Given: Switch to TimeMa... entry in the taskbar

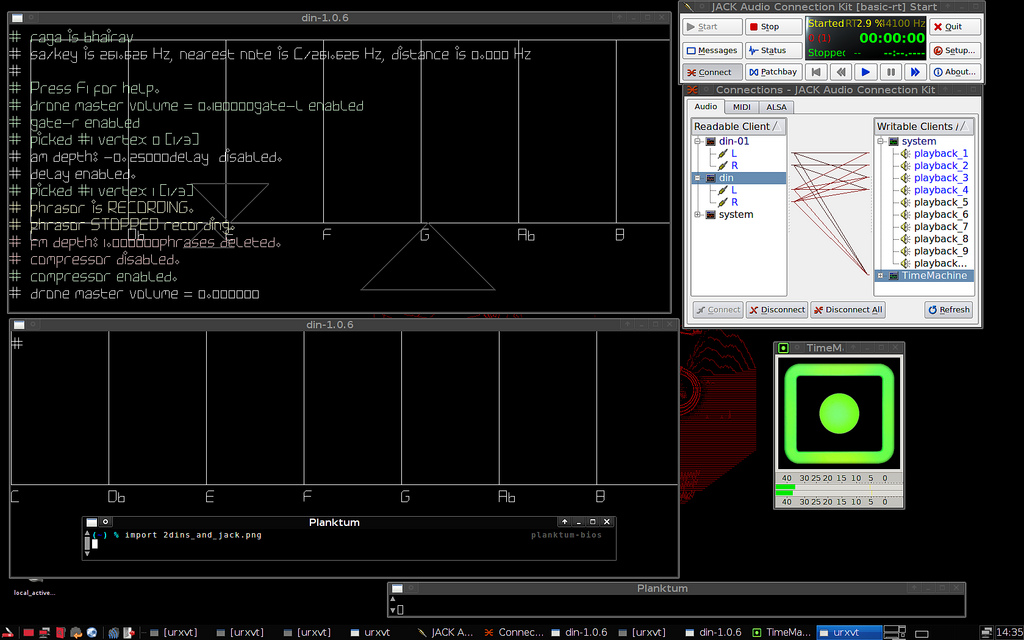Looking at the screenshot, I should click(782, 632).
